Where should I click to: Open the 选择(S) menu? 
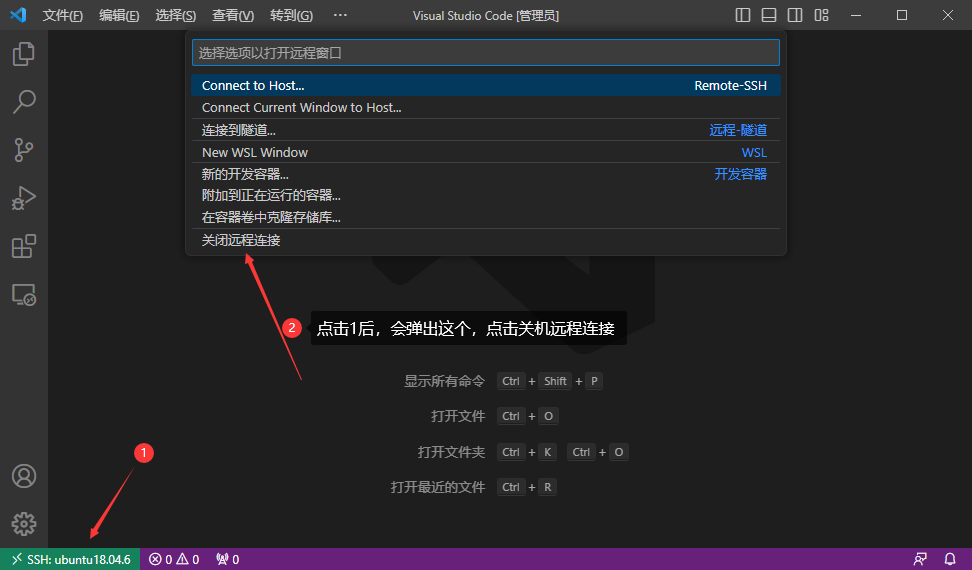(175, 15)
